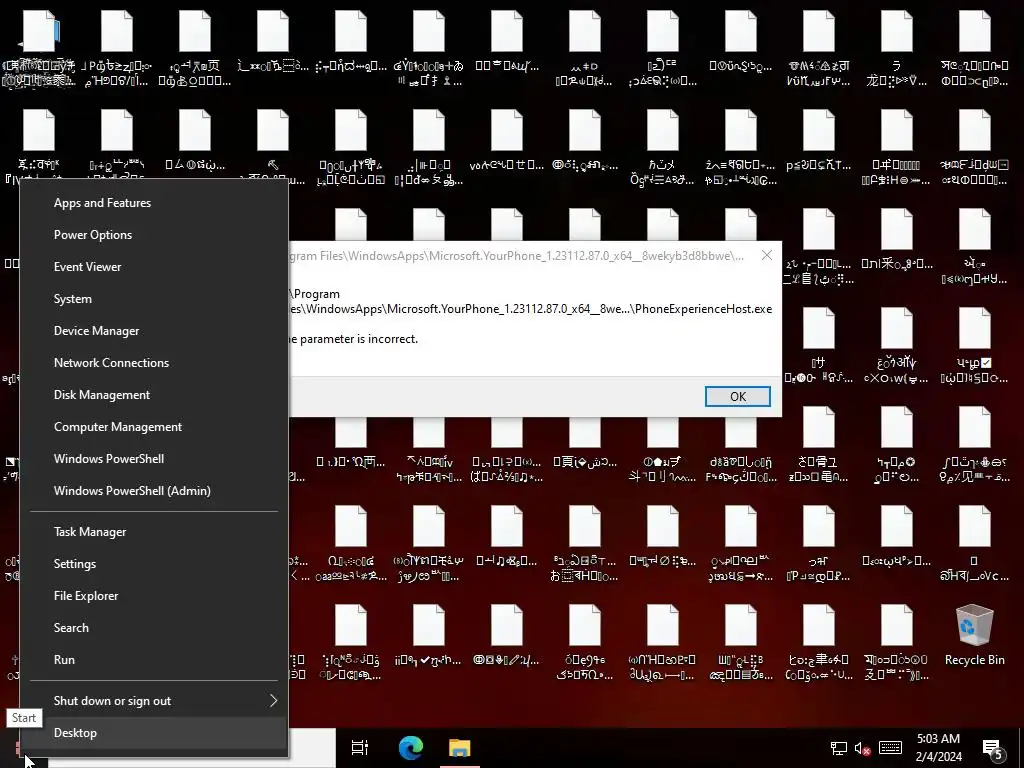Open Device Manager from the menu
The height and width of the screenshot is (768, 1024).
pos(154,331)
